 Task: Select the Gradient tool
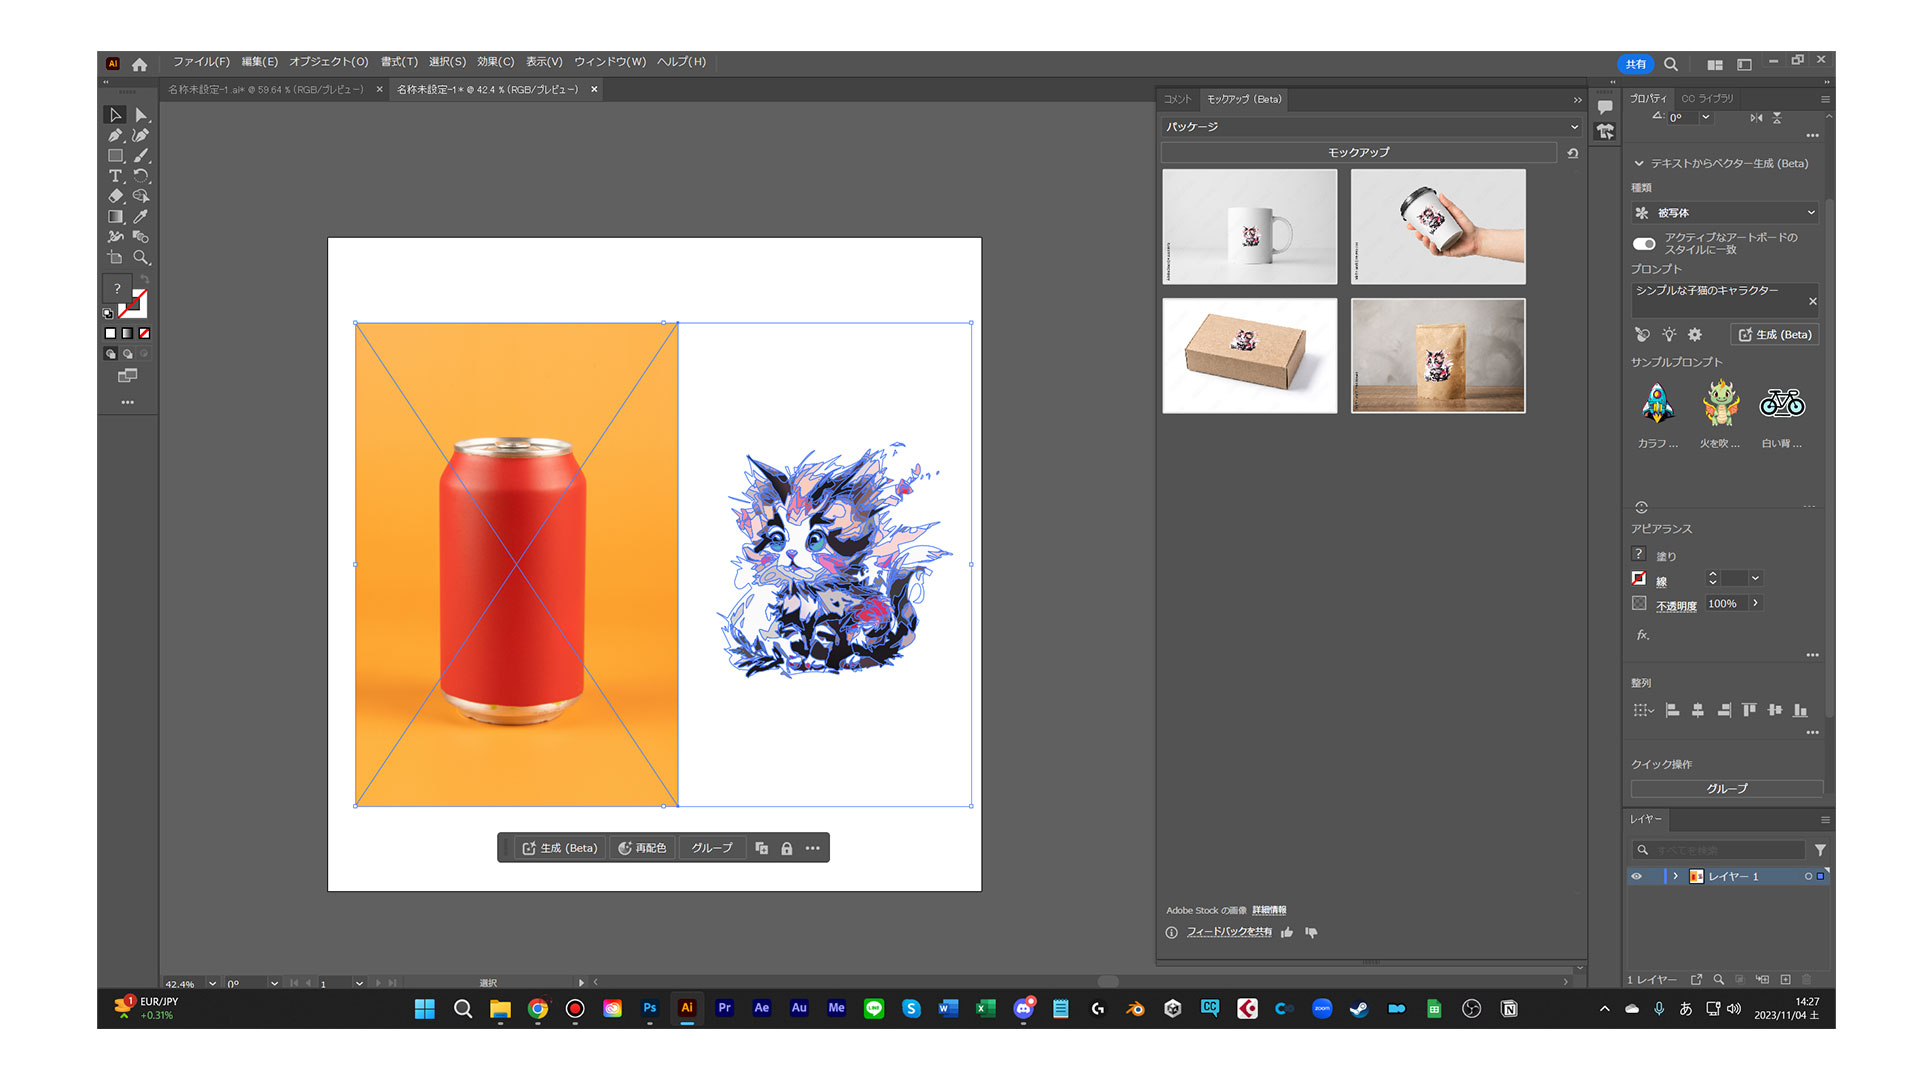(x=115, y=216)
